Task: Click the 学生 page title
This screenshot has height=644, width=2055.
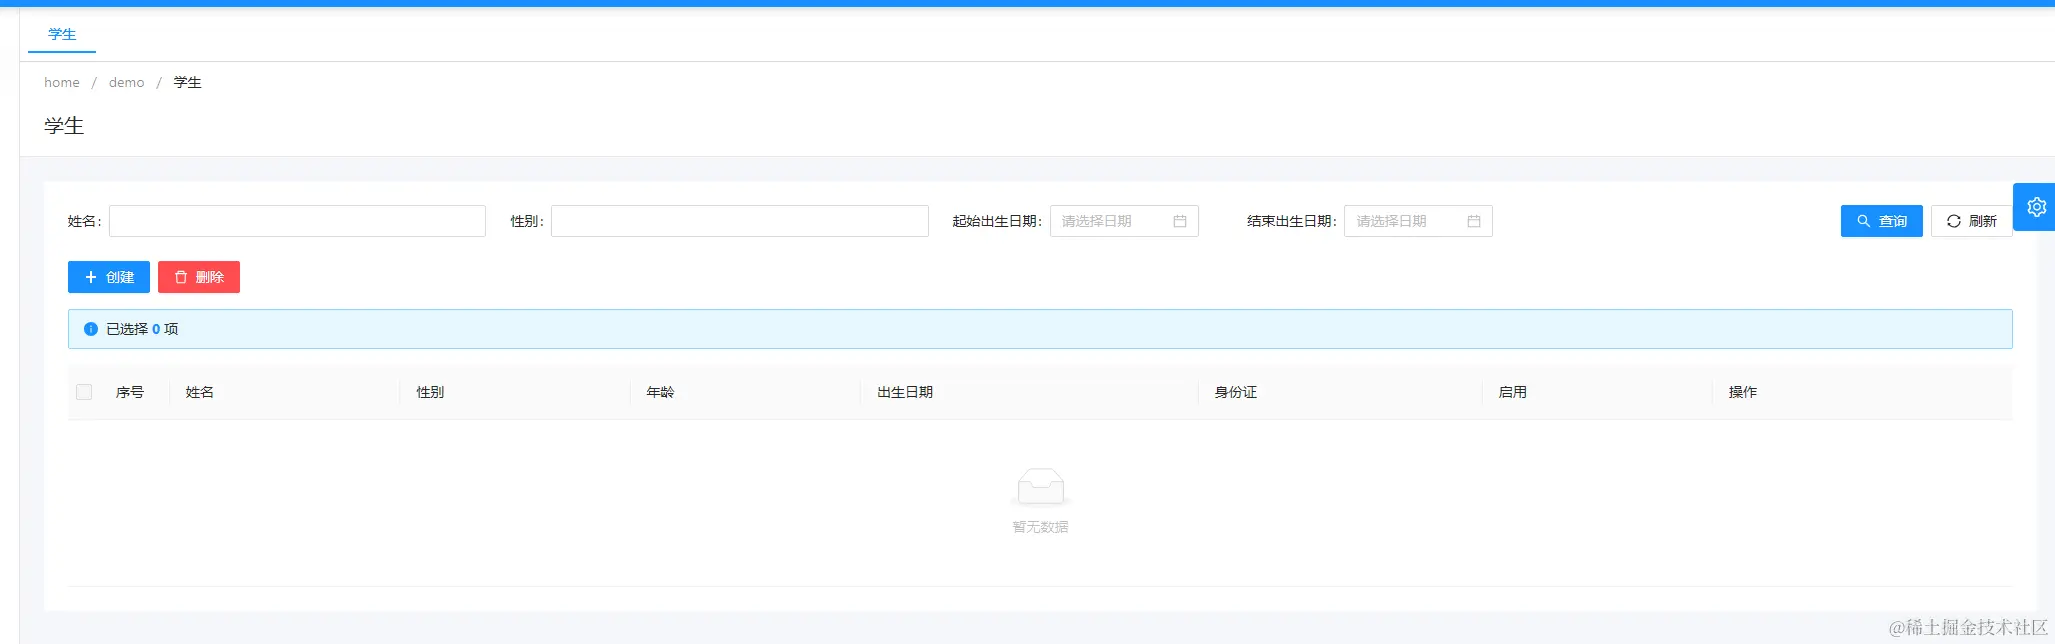Action: click(x=64, y=126)
